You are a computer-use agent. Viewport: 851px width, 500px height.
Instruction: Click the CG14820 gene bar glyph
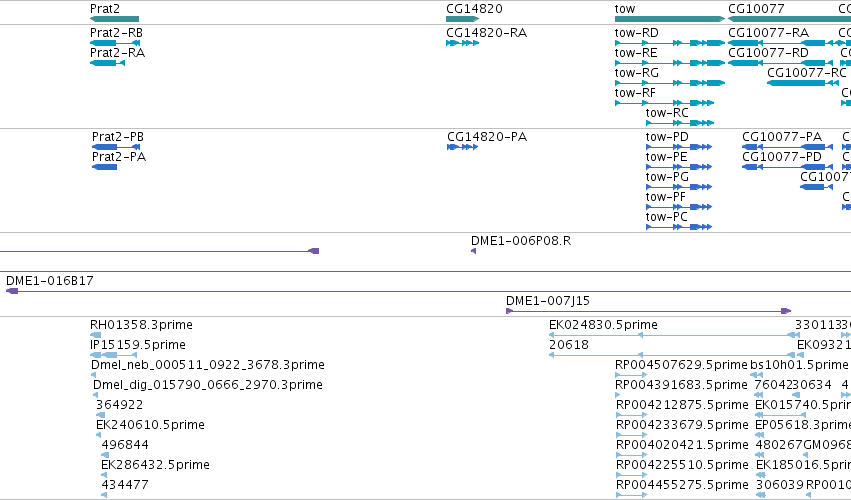coord(462,19)
